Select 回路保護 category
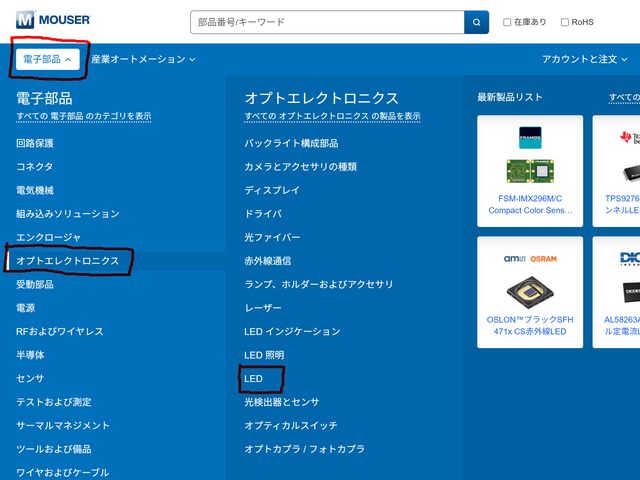This screenshot has width=640, height=480. pos(35,143)
